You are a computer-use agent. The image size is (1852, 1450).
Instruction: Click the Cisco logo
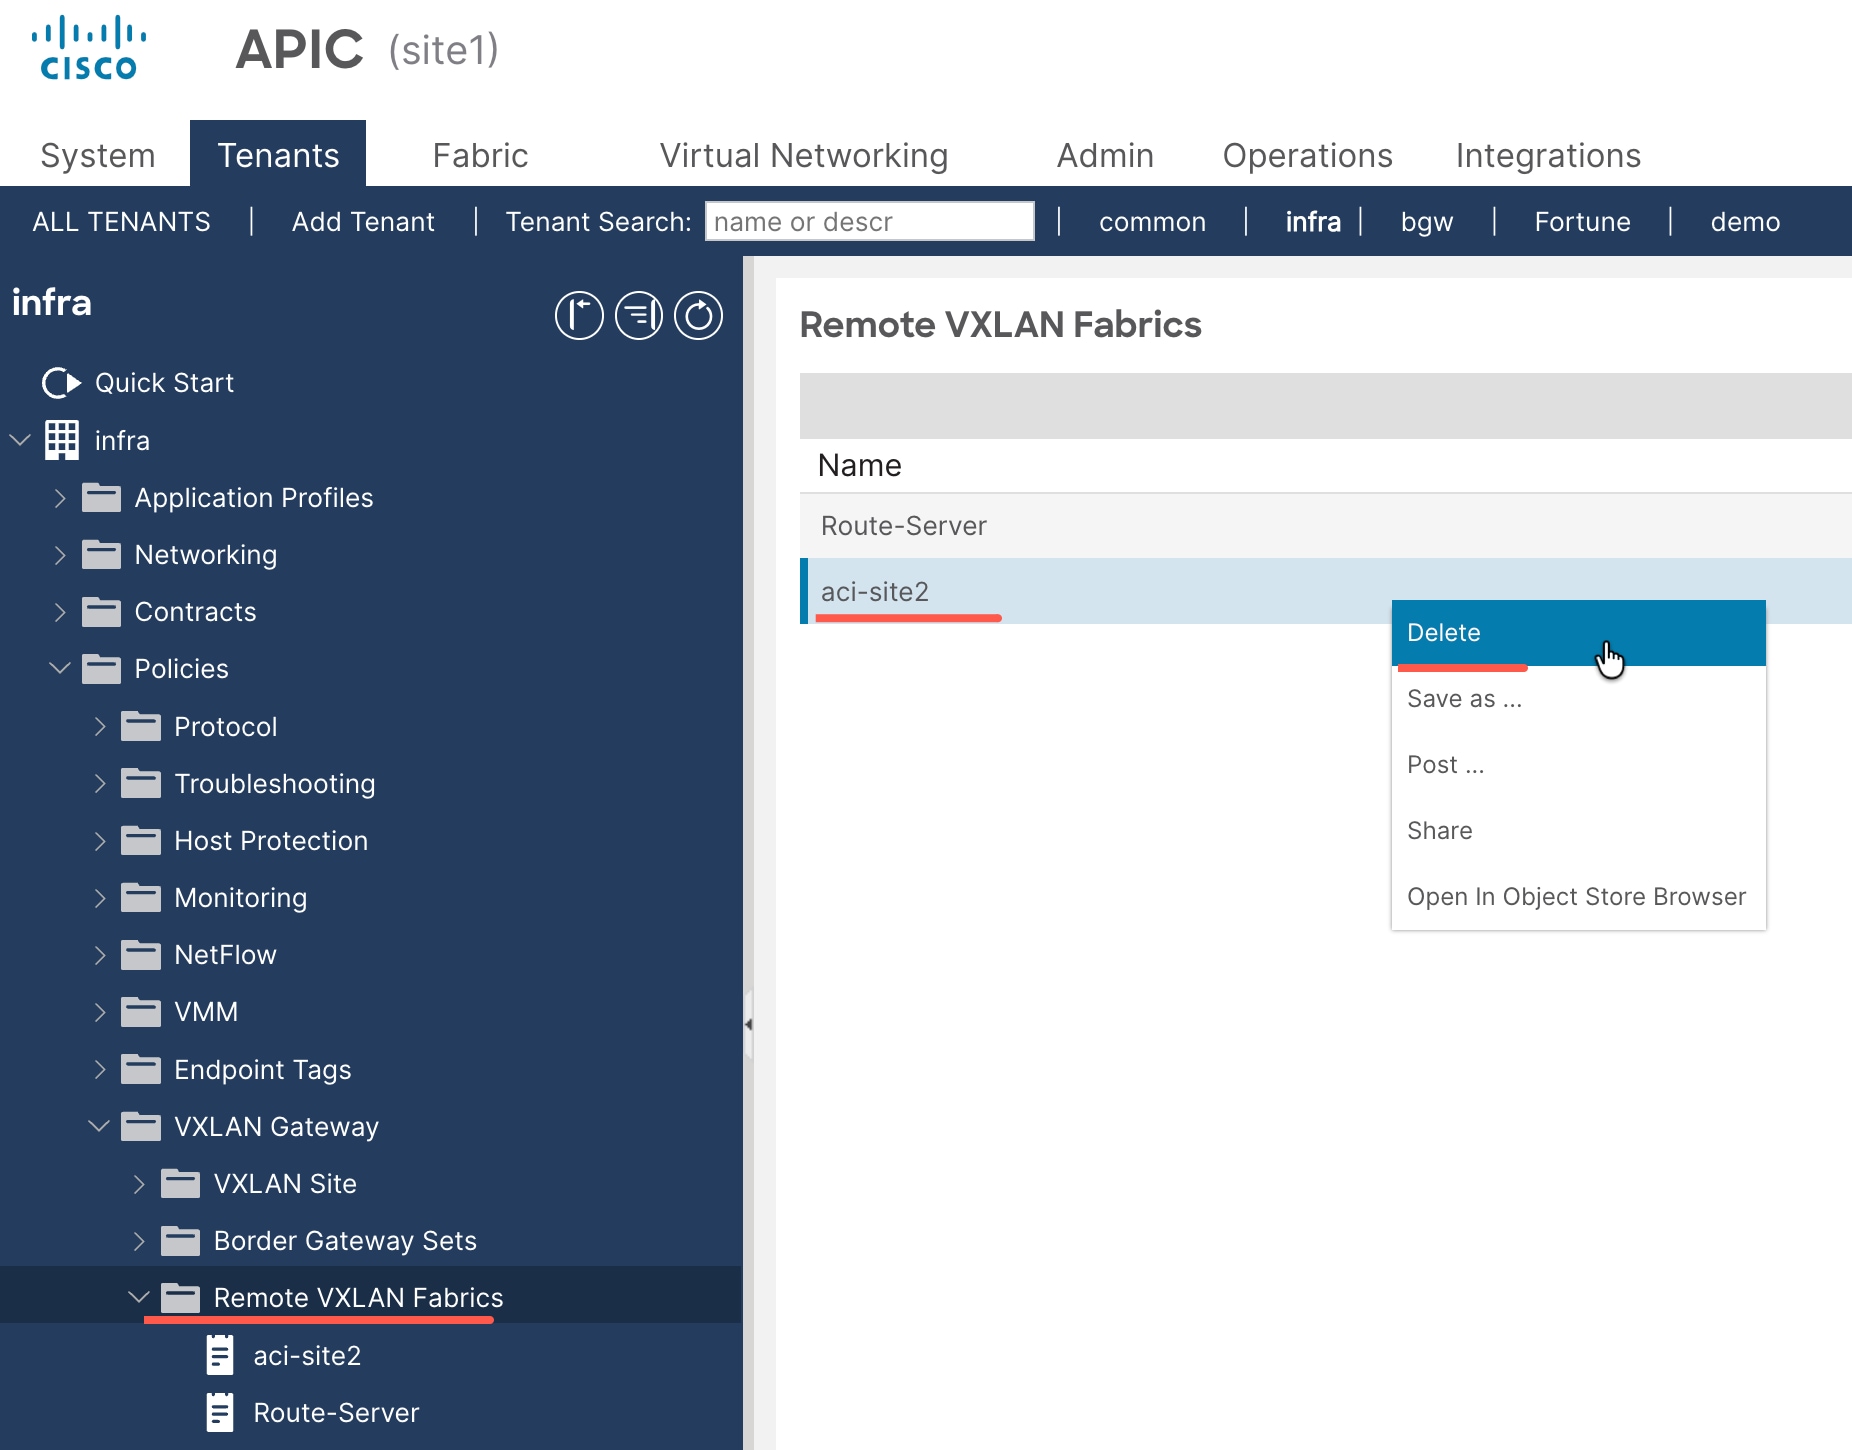pos(89,48)
